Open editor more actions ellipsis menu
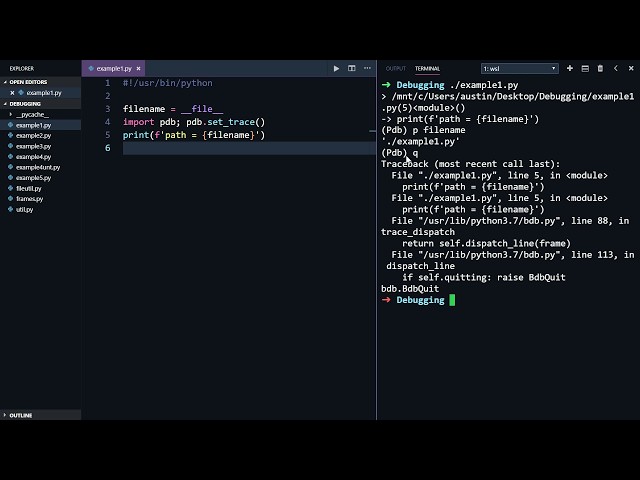The height and width of the screenshot is (480, 640). 367,68
